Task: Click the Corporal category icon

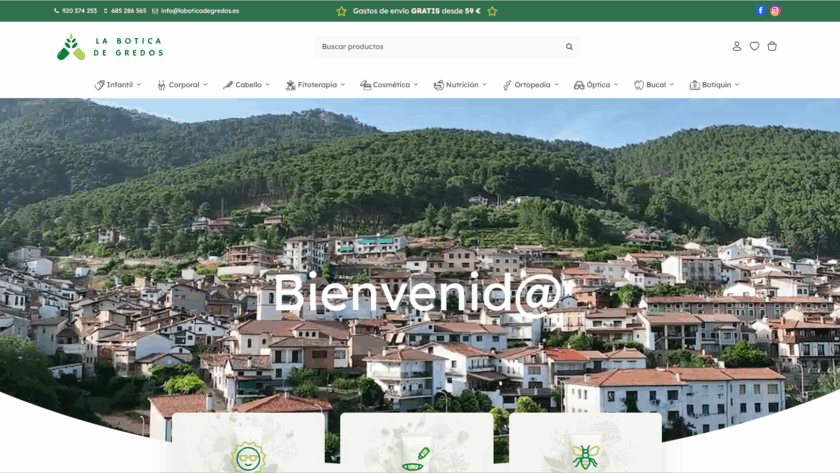Action: tap(161, 85)
